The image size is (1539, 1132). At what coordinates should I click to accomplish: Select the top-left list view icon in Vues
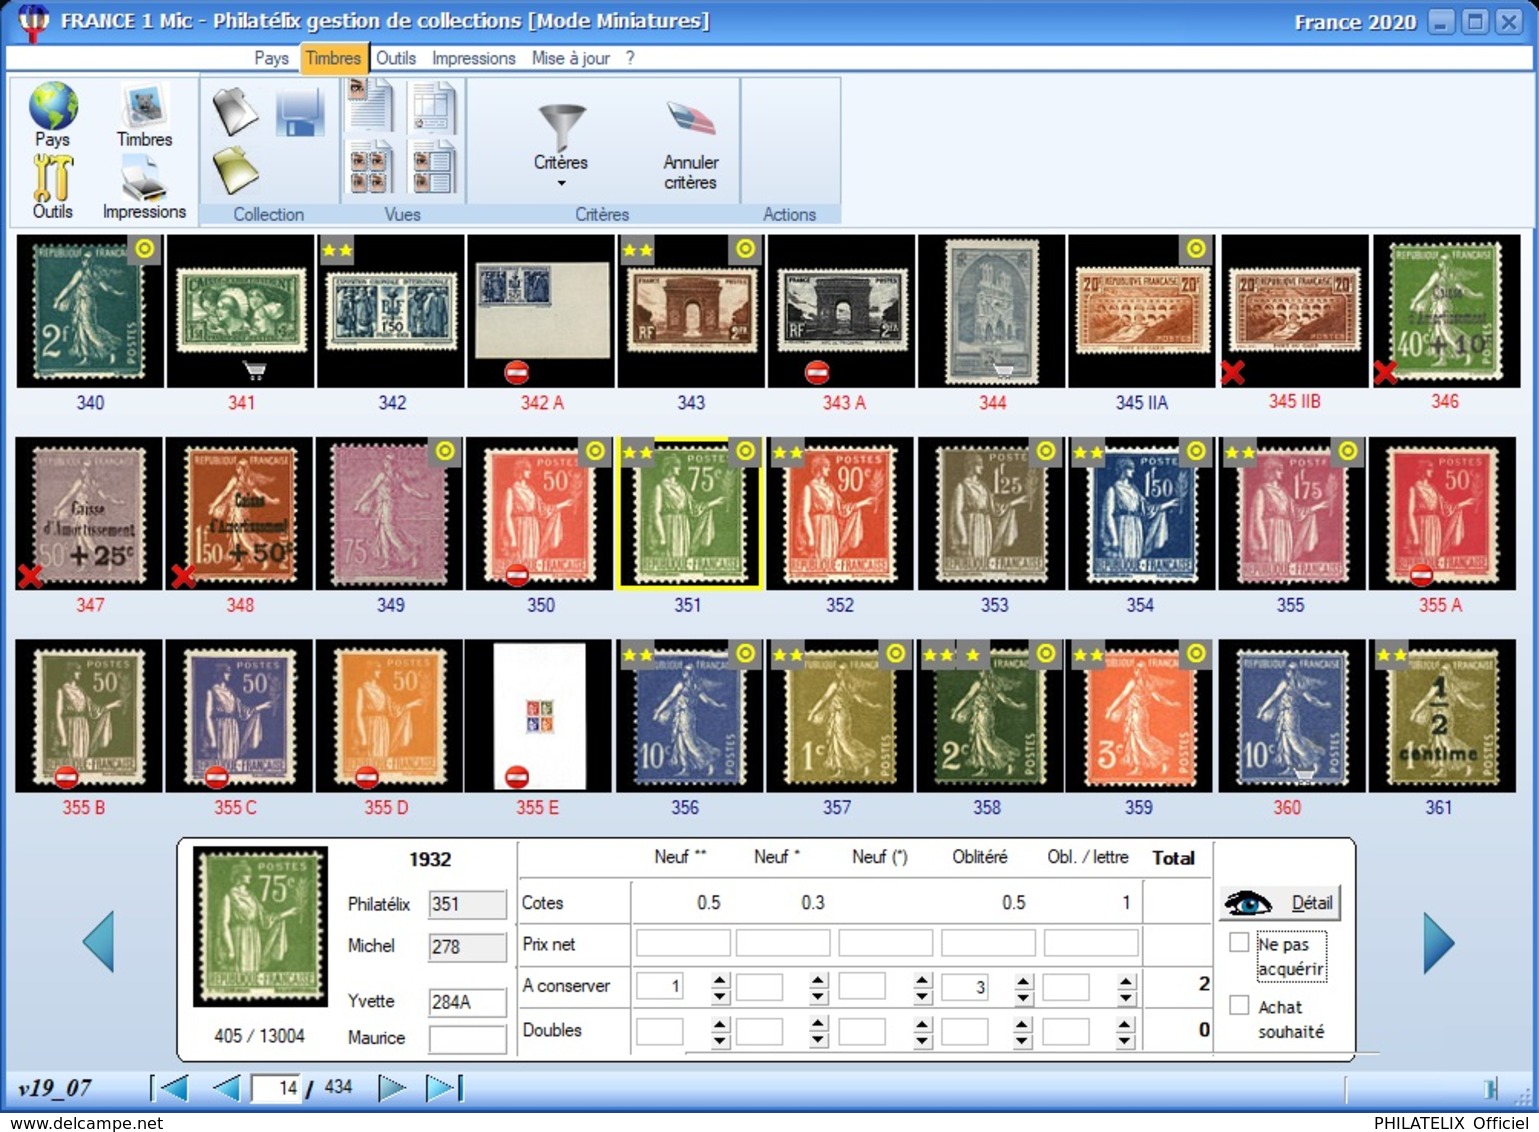(370, 106)
